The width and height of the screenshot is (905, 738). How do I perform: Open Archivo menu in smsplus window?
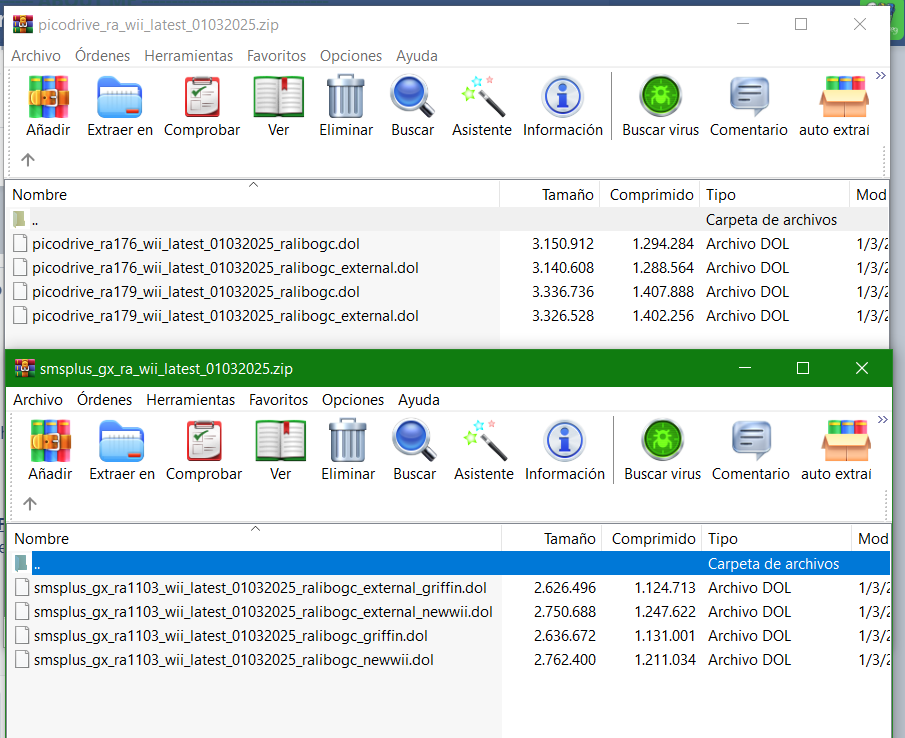[x=38, y=400]
